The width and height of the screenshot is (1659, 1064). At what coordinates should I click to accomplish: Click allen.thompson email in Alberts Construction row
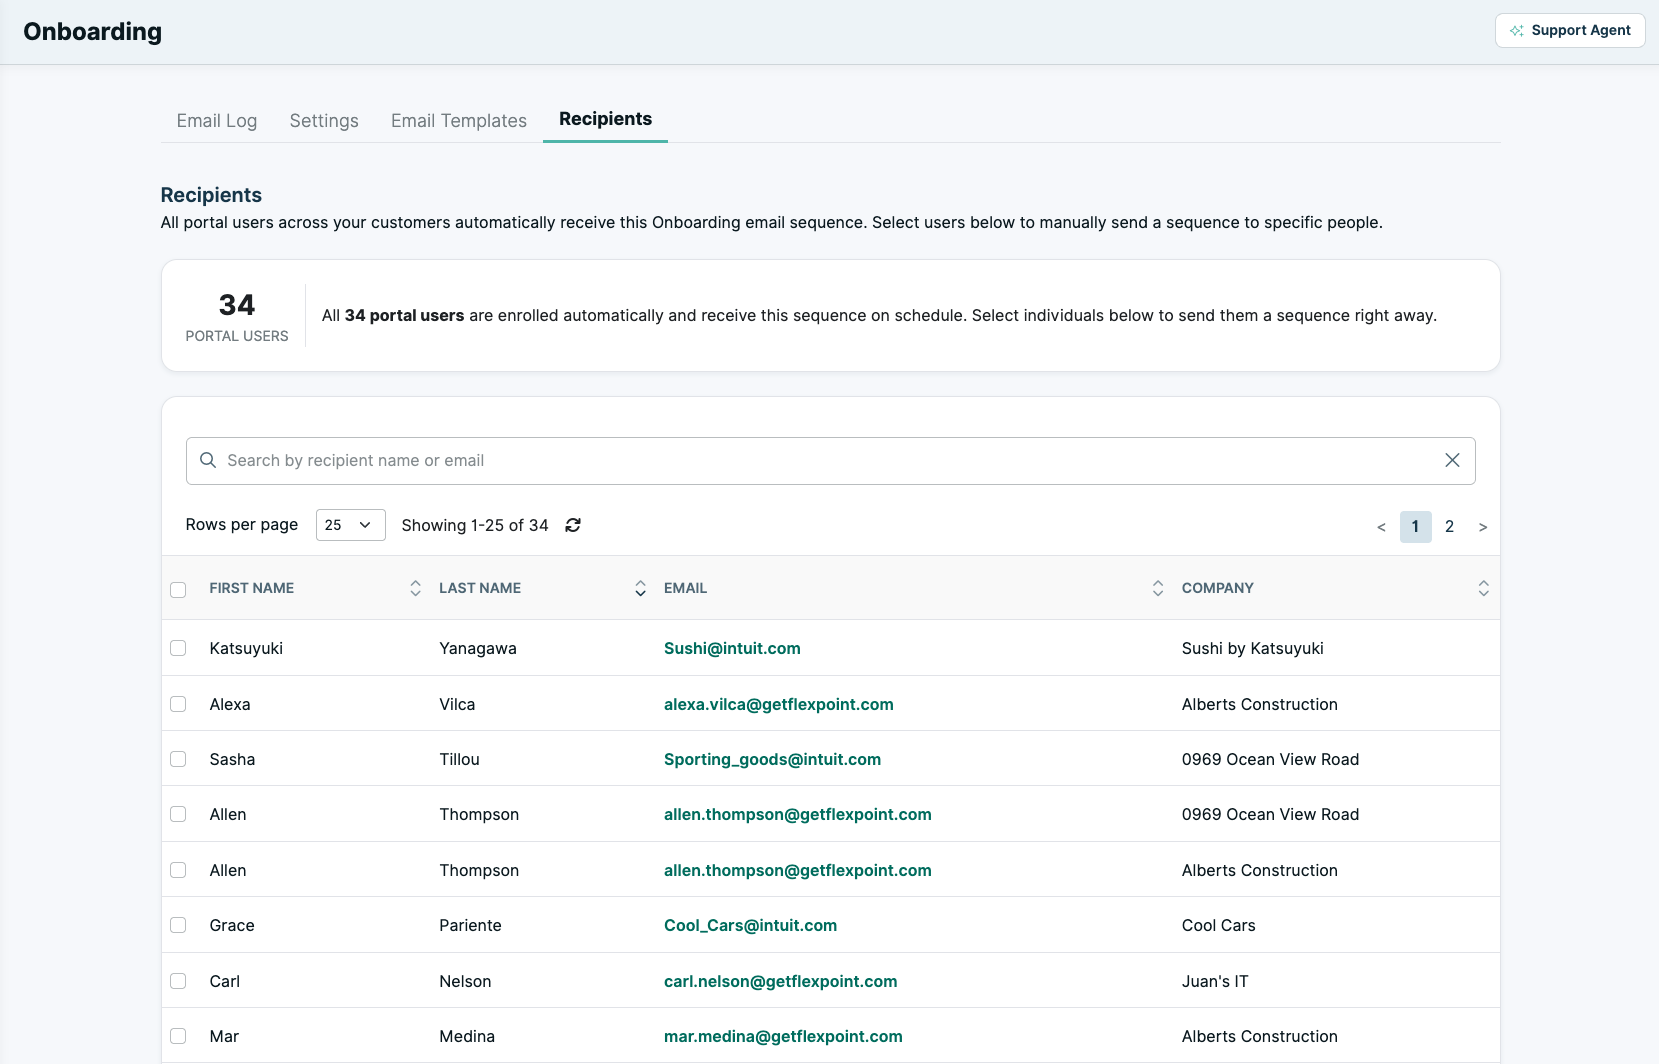point(798,870)
